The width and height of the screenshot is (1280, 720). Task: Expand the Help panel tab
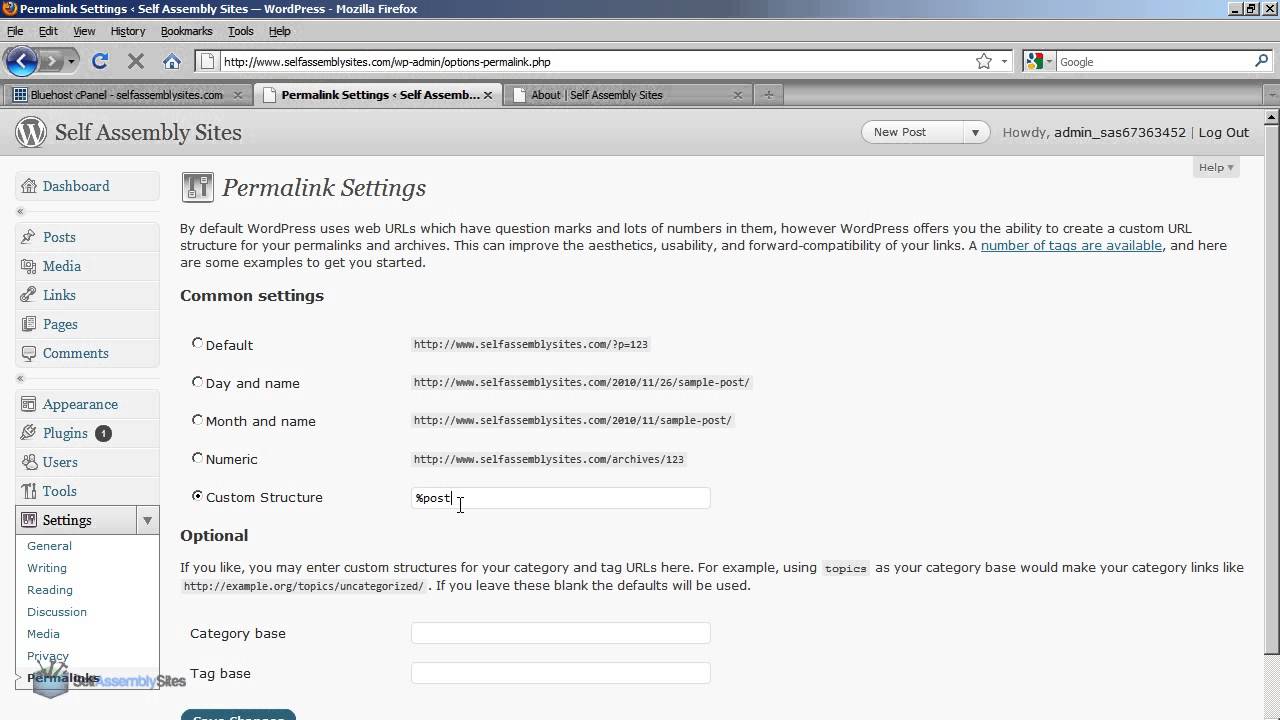1216,167
